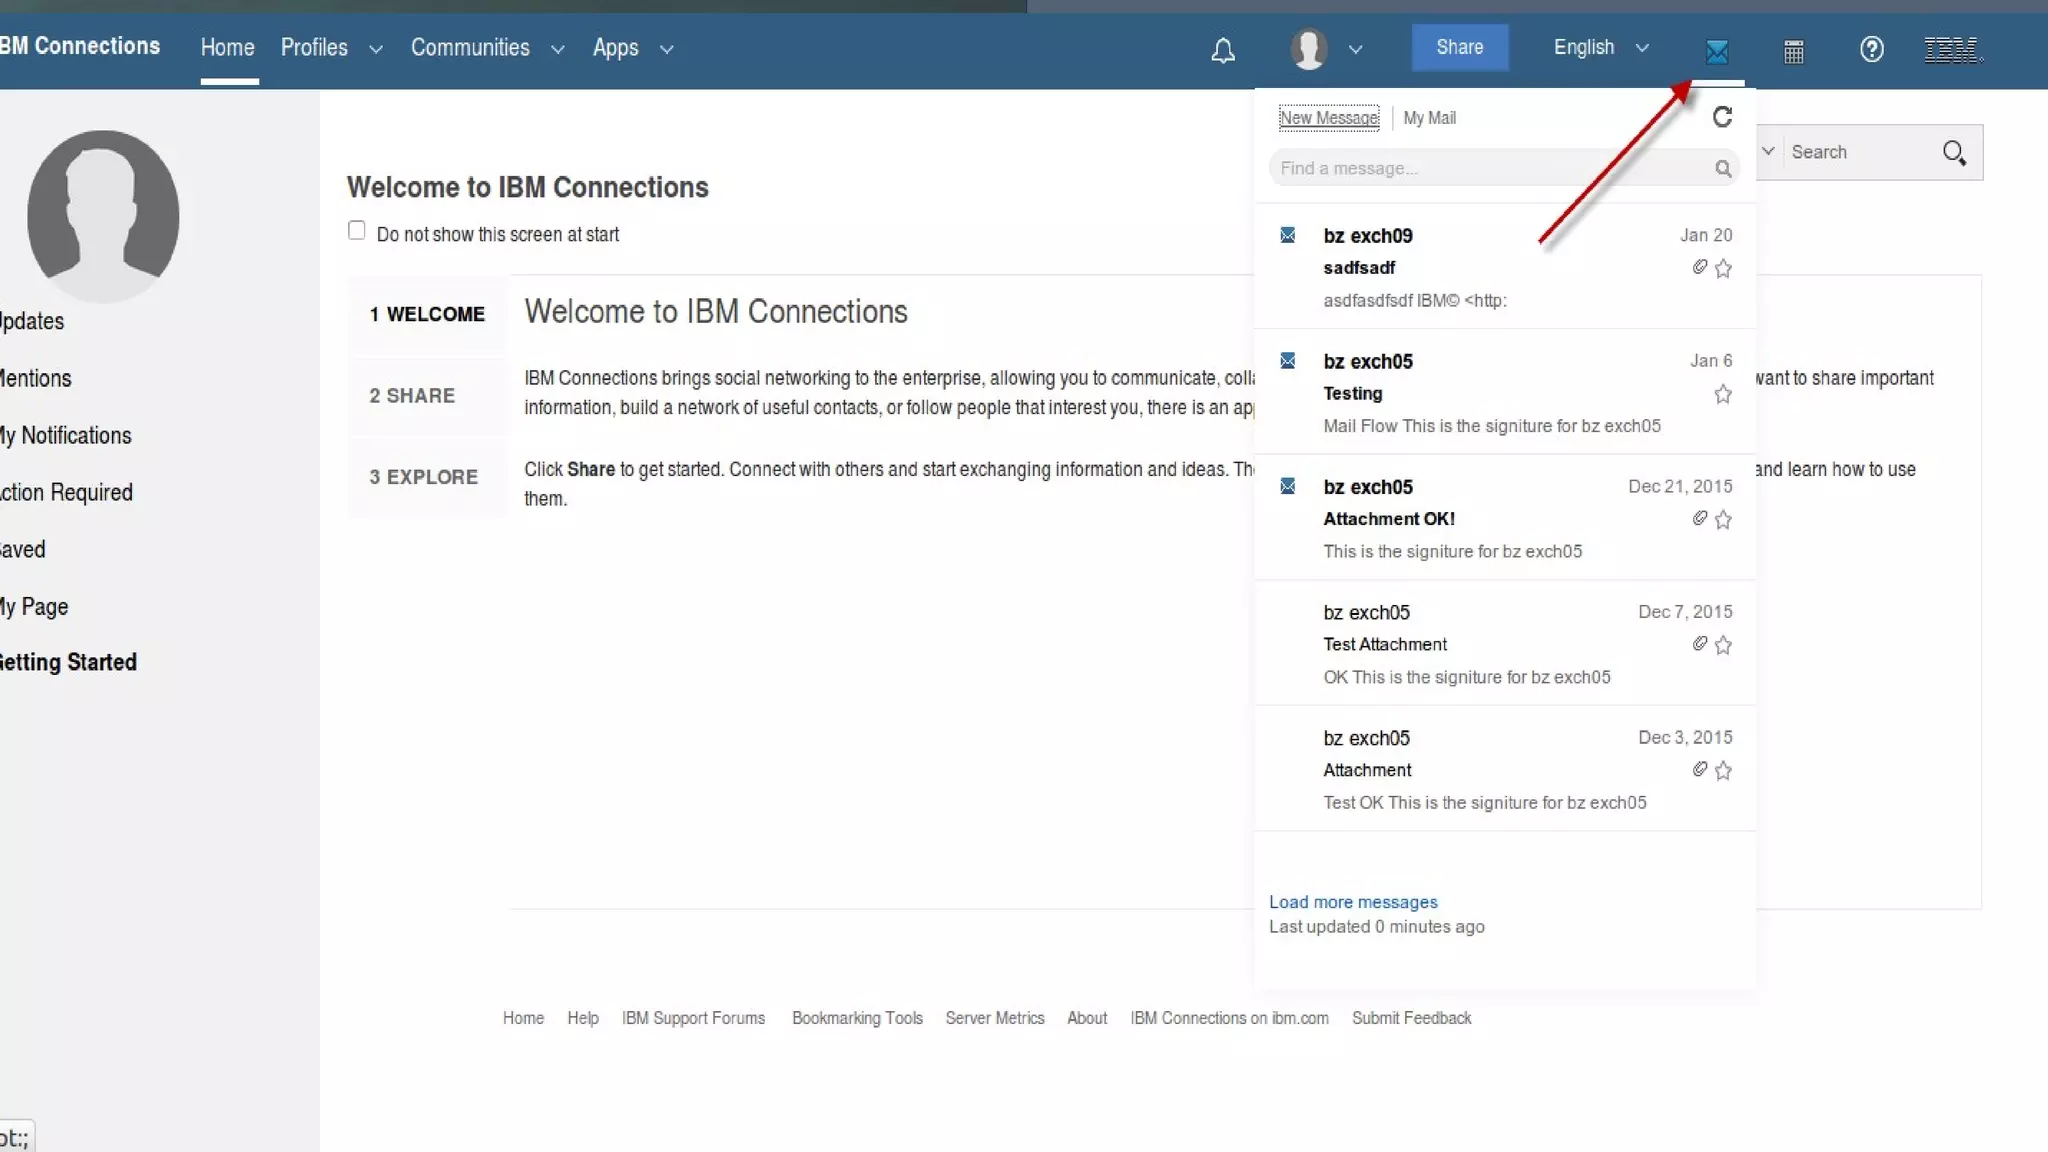The width and height of the screenshot is (2048, 1152).
Task: Click unread envelope icon for Dec 21 message
Action: click(1288, 486)
